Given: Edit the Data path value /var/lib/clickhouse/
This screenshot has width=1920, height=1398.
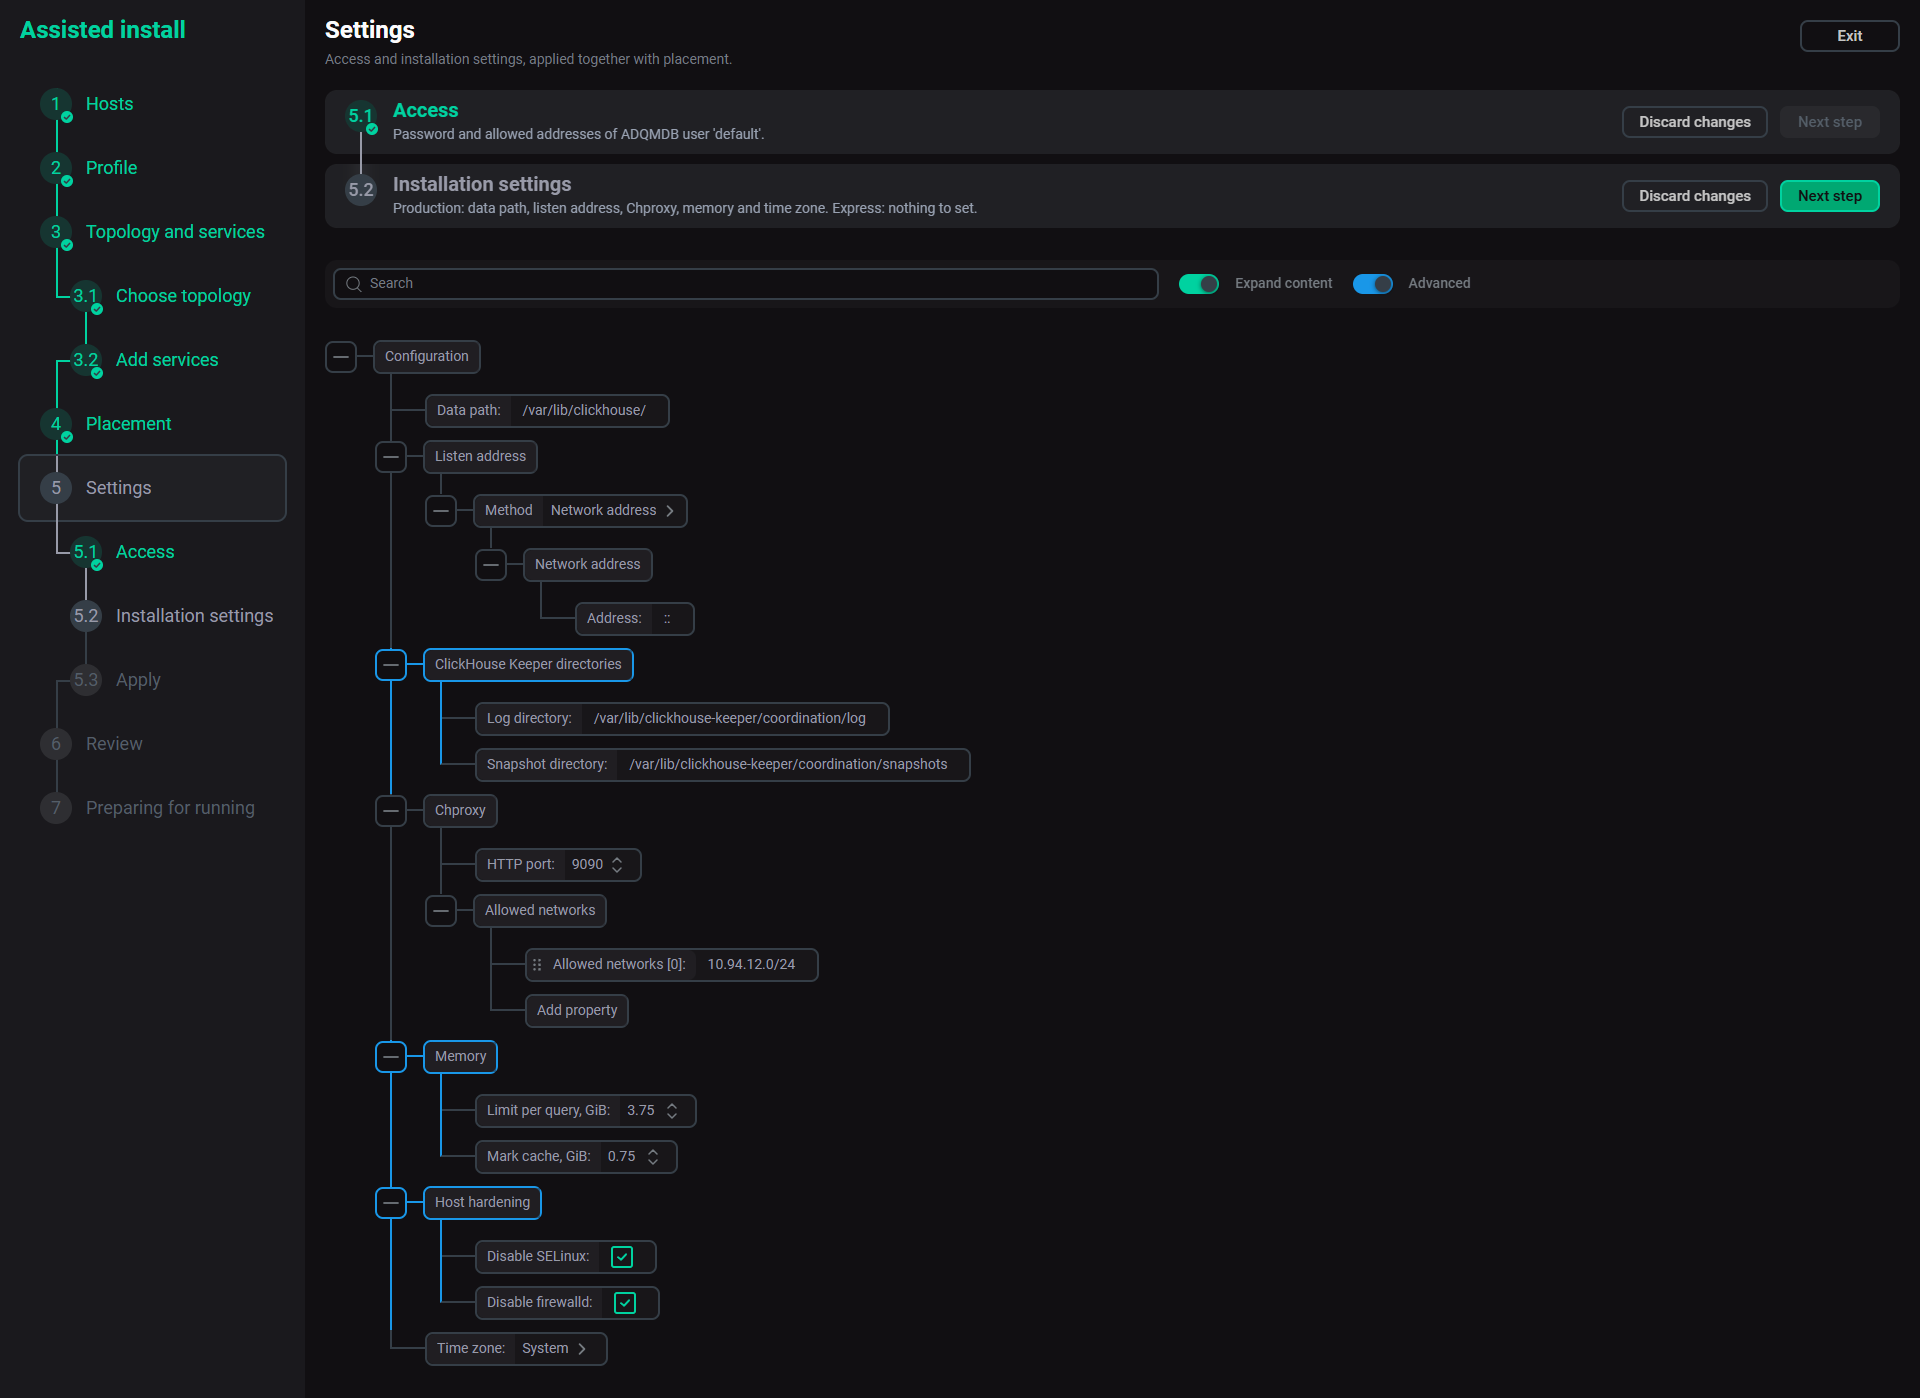Looking at the screenshot, I should click(x=588, y=411).
